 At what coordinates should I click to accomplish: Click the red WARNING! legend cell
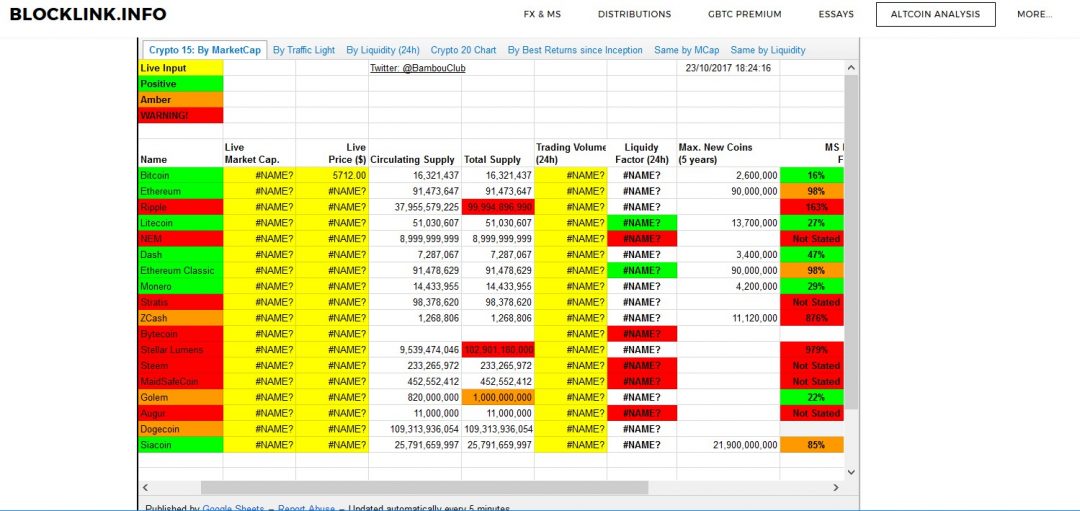pyautogui.click(x=180, y=116)
